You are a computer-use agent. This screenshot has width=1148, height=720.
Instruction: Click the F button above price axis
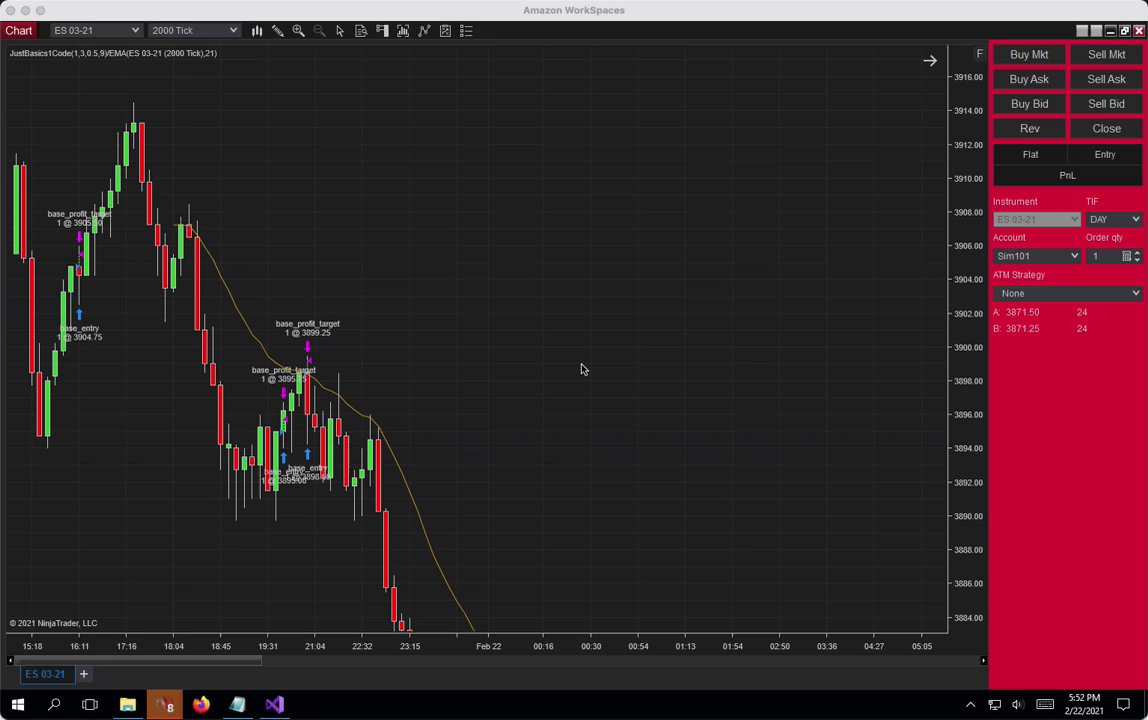[980, 53]
